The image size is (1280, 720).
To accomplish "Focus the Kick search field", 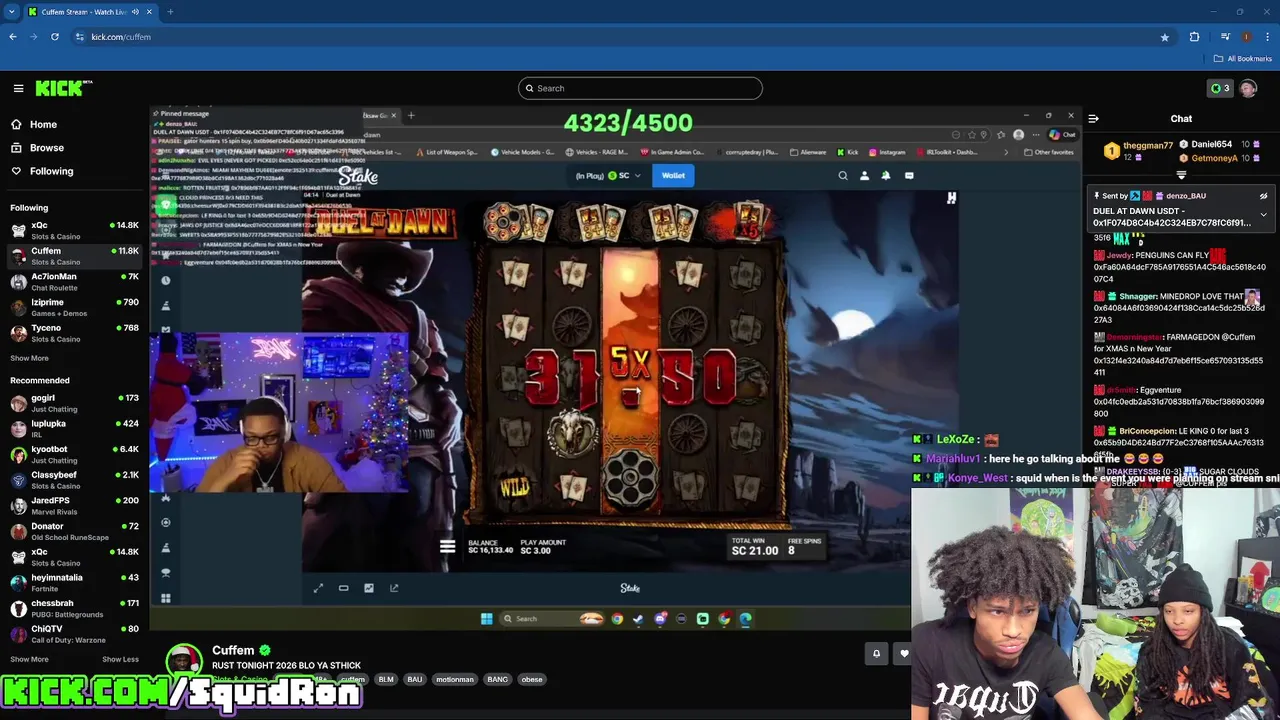I will (640, 88).
